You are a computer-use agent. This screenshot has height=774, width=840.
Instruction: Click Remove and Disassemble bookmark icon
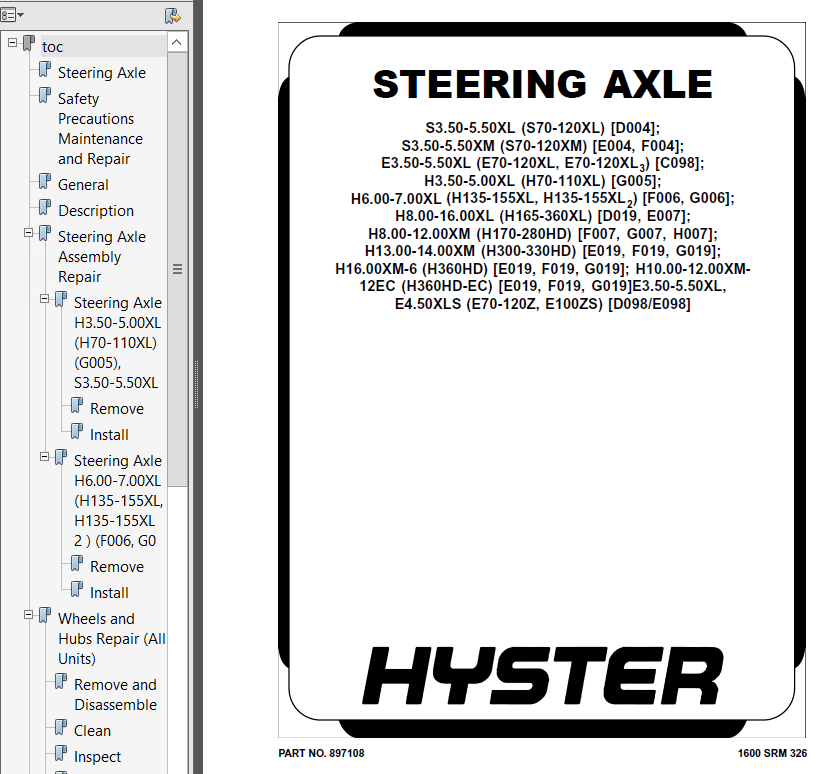61,681
